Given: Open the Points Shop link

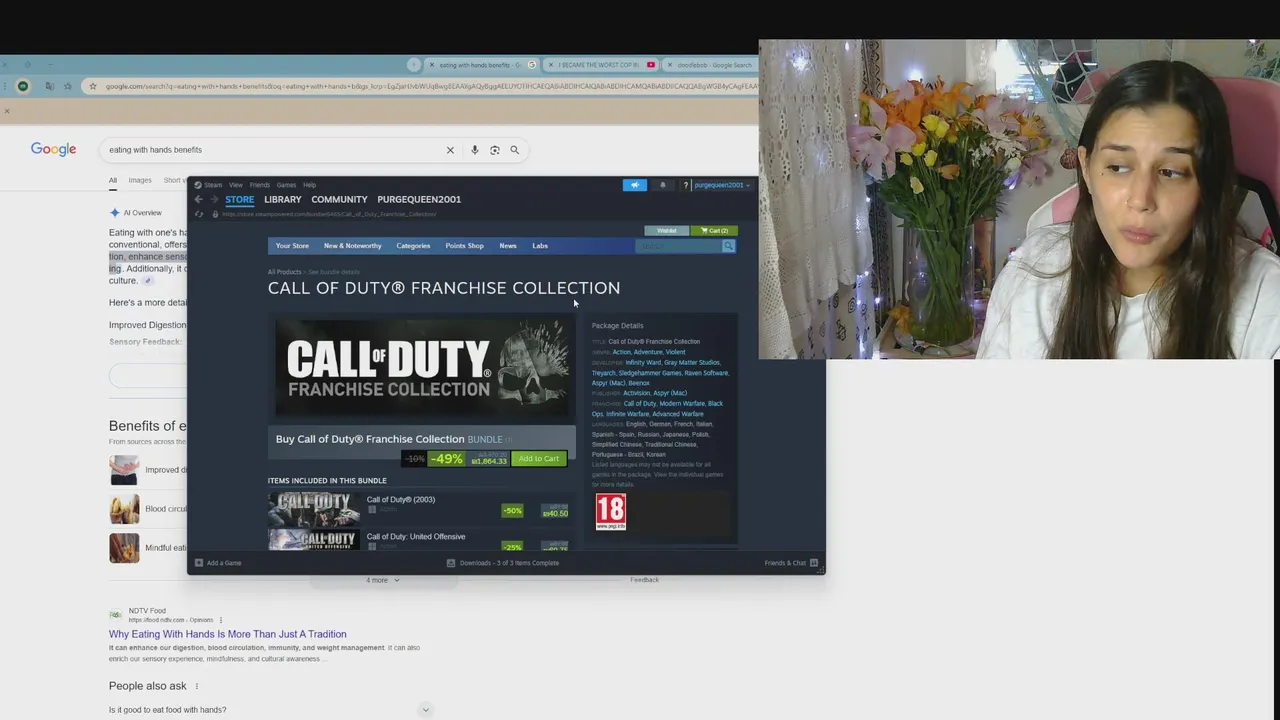Looking at the screenshot, I should [464, 246].
